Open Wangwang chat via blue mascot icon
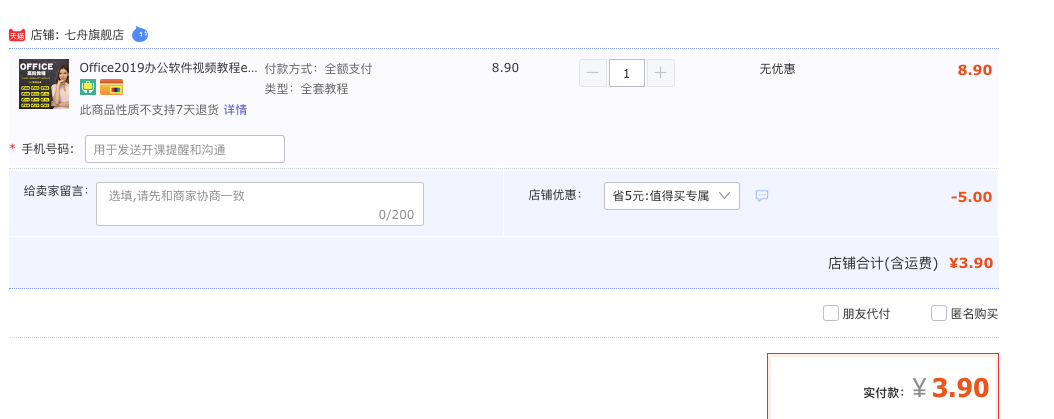The image size is (1054, 419). 140,34
